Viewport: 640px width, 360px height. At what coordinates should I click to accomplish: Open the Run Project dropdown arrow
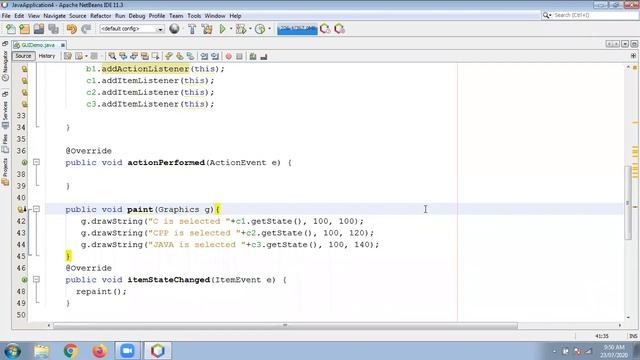coord(231,29)
